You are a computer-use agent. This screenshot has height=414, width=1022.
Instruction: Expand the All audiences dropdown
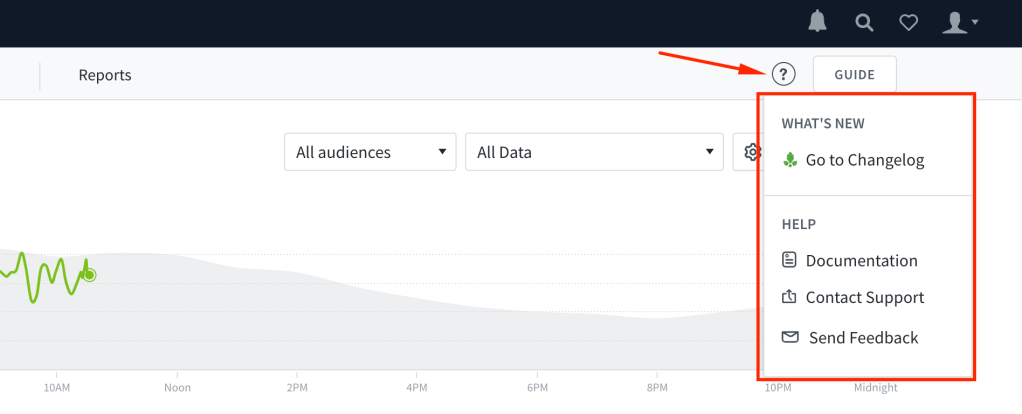click(370, 153)
